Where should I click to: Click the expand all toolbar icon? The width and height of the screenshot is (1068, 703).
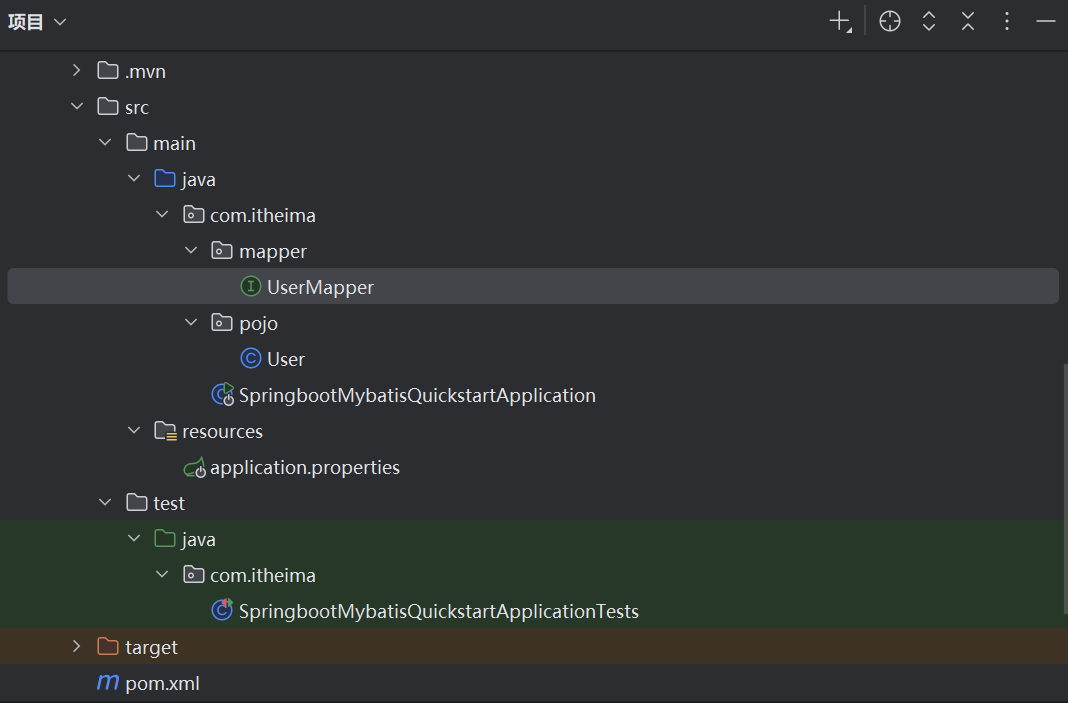pyautogui.click(x=928, y=21)
